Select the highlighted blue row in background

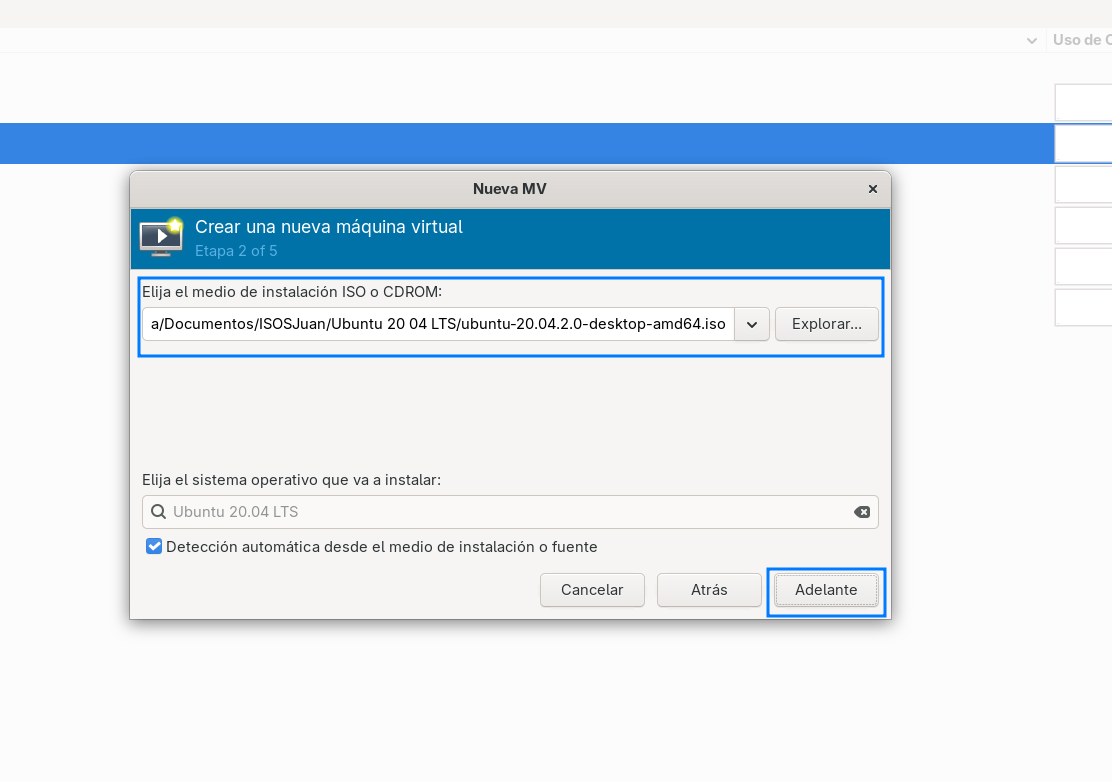click(526, 143)
